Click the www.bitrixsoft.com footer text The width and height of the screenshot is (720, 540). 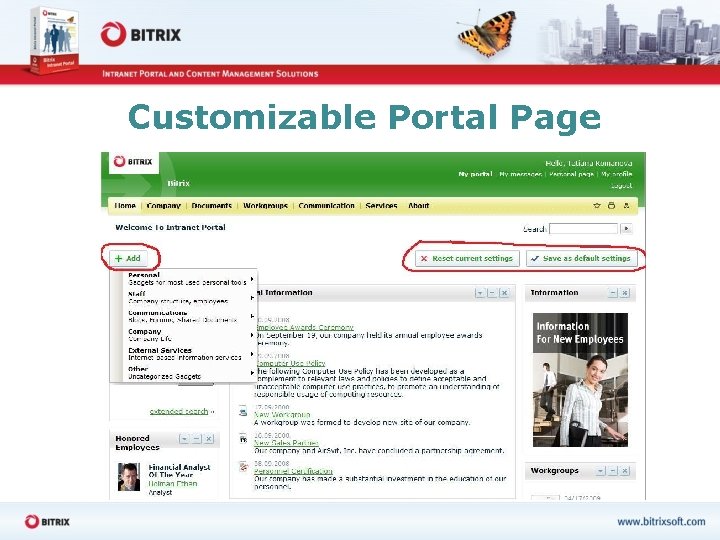tap(661, 522)
